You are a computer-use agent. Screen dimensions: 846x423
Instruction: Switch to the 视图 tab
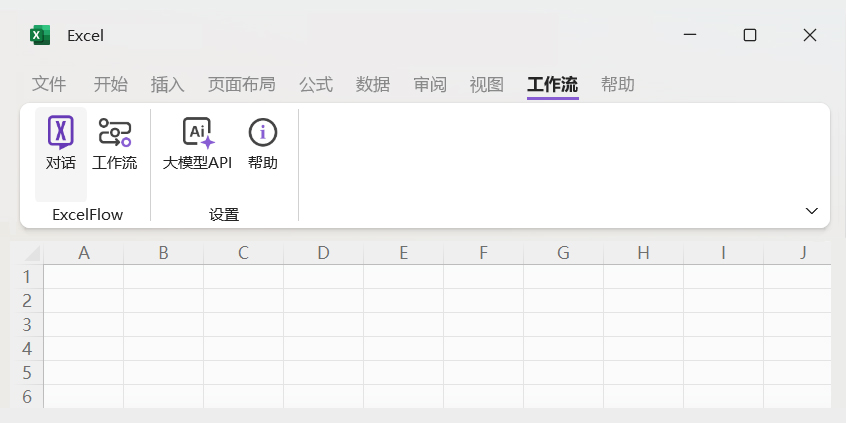point(487,85)
